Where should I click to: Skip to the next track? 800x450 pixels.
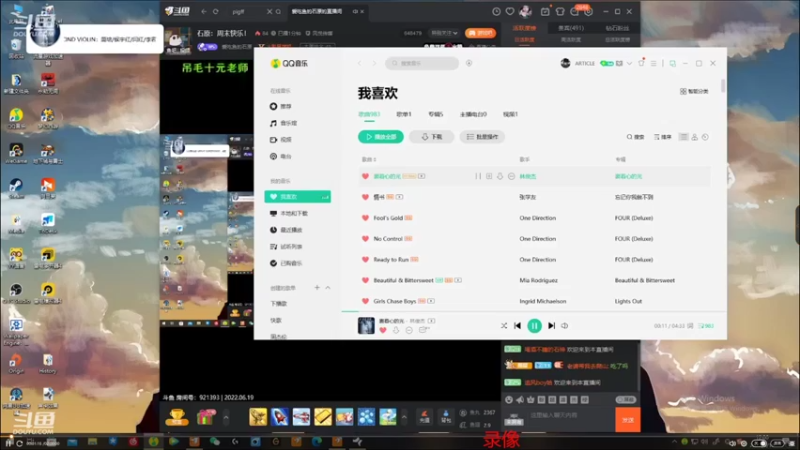pos(552,326)
